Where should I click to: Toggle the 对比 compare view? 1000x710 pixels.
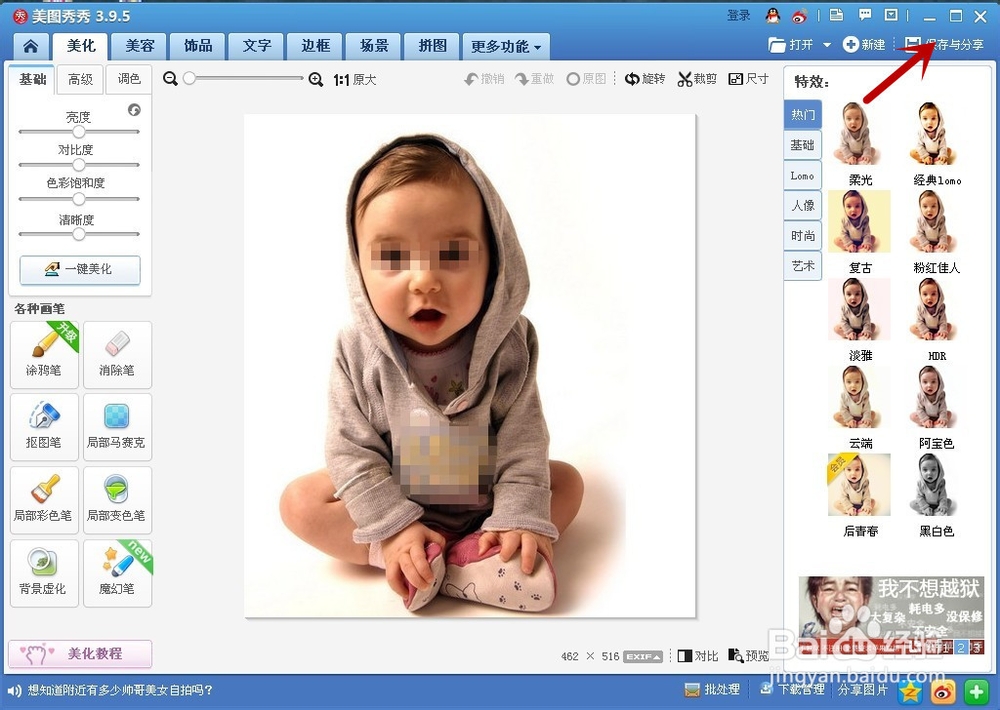click(x=698, y=656)
